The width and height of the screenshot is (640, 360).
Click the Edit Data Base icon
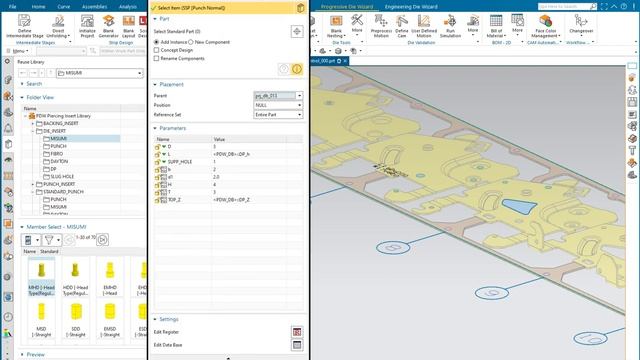coord(297,345)
